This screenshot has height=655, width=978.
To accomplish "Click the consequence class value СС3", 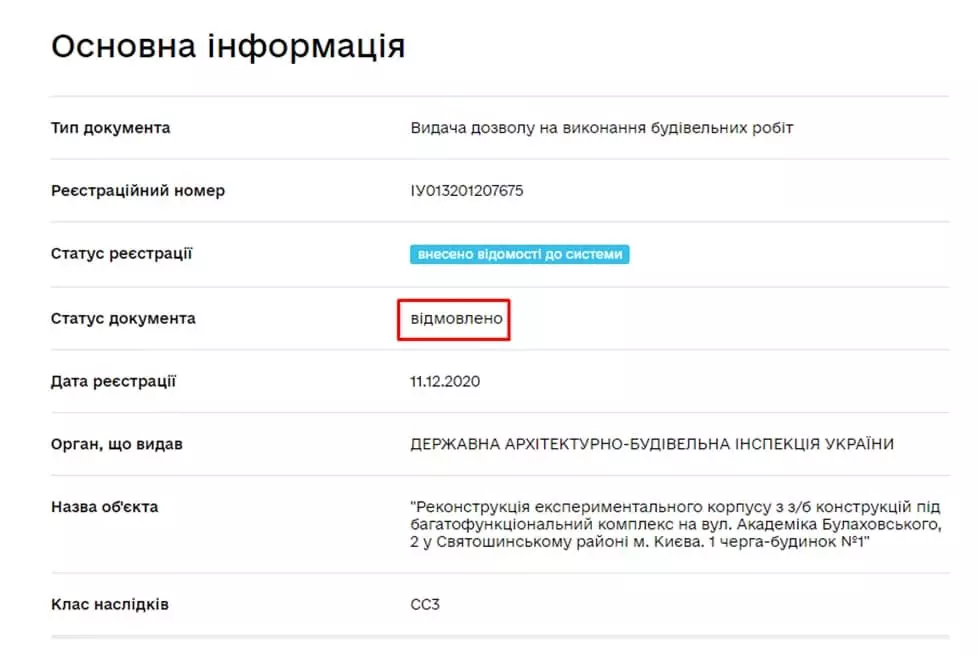I will 425,605.
